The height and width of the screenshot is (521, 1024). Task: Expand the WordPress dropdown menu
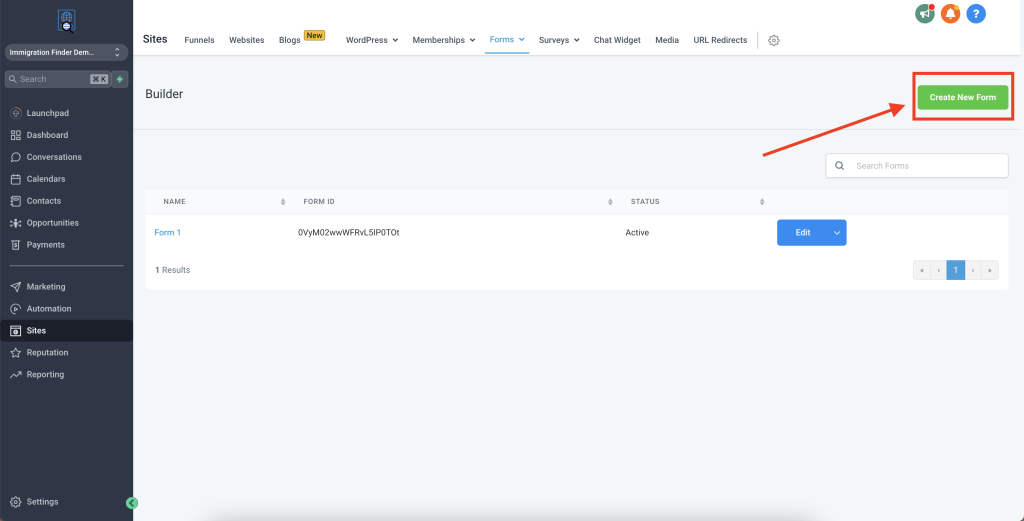[x=372, y=40]
